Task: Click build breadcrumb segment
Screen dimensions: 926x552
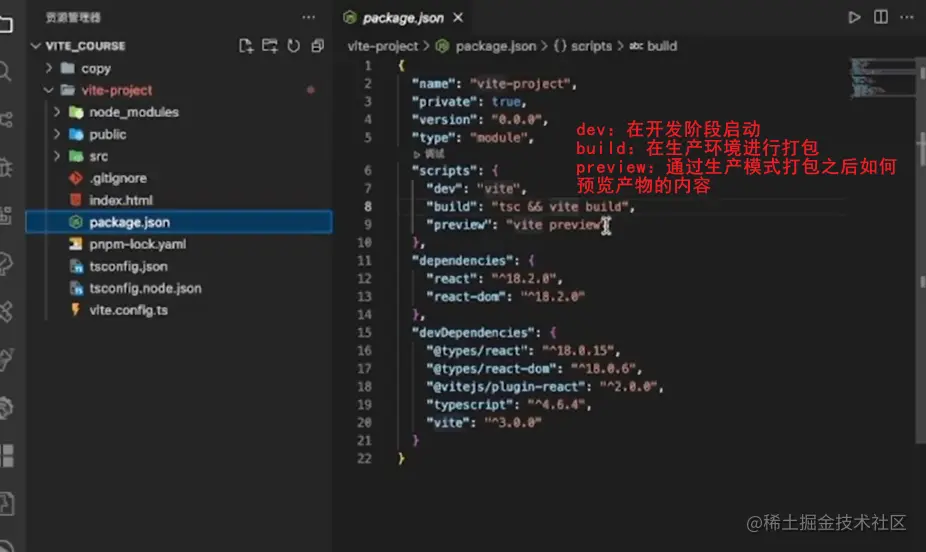Action: pyautogui.click(x=662, y=45)
